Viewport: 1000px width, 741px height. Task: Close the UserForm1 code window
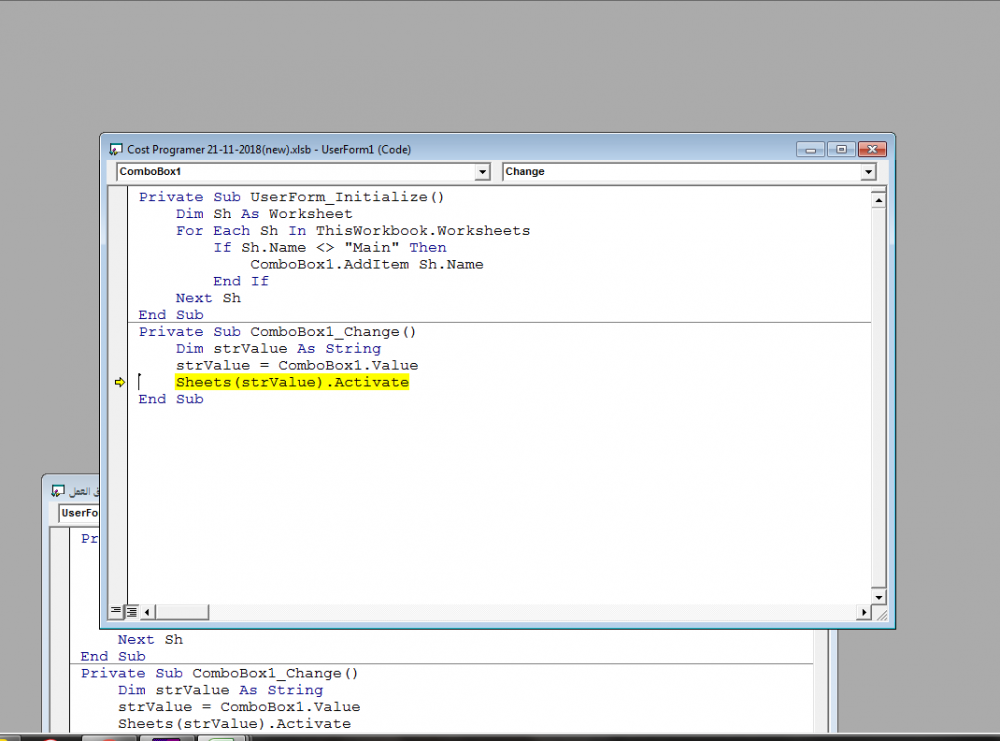872,149
